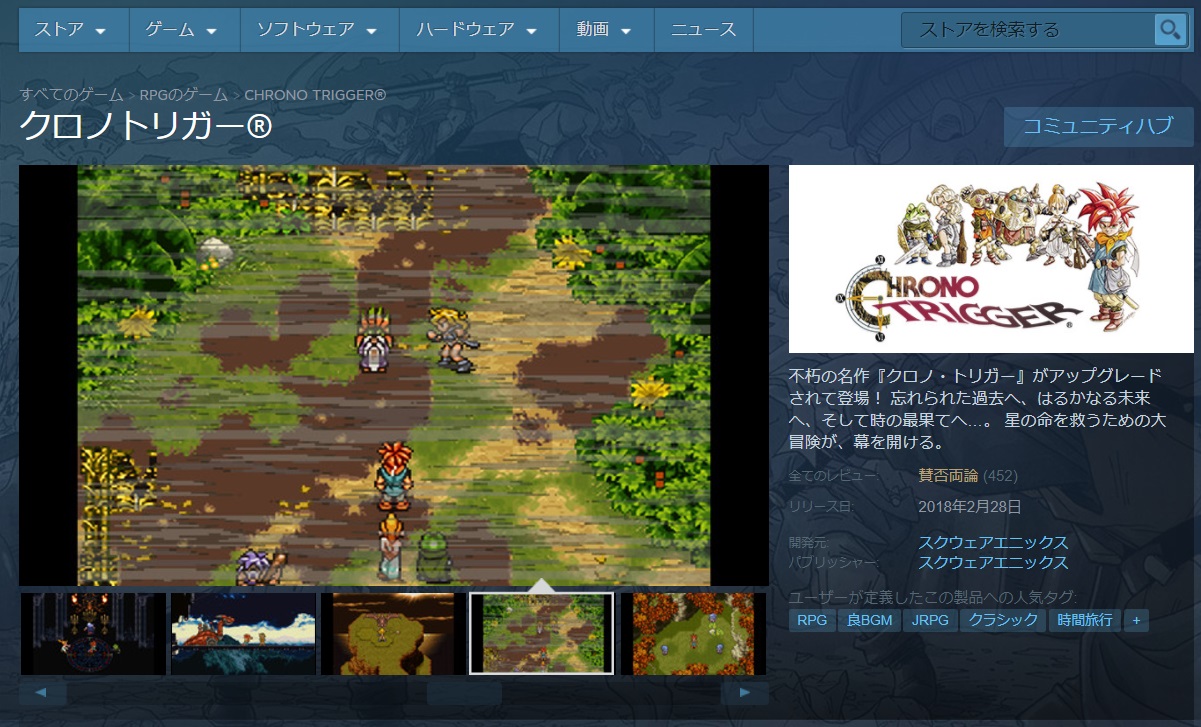The image size is (1201, 727).
Task: Expand the ゲーム dropdown menu
Action: tap(183, 30)
